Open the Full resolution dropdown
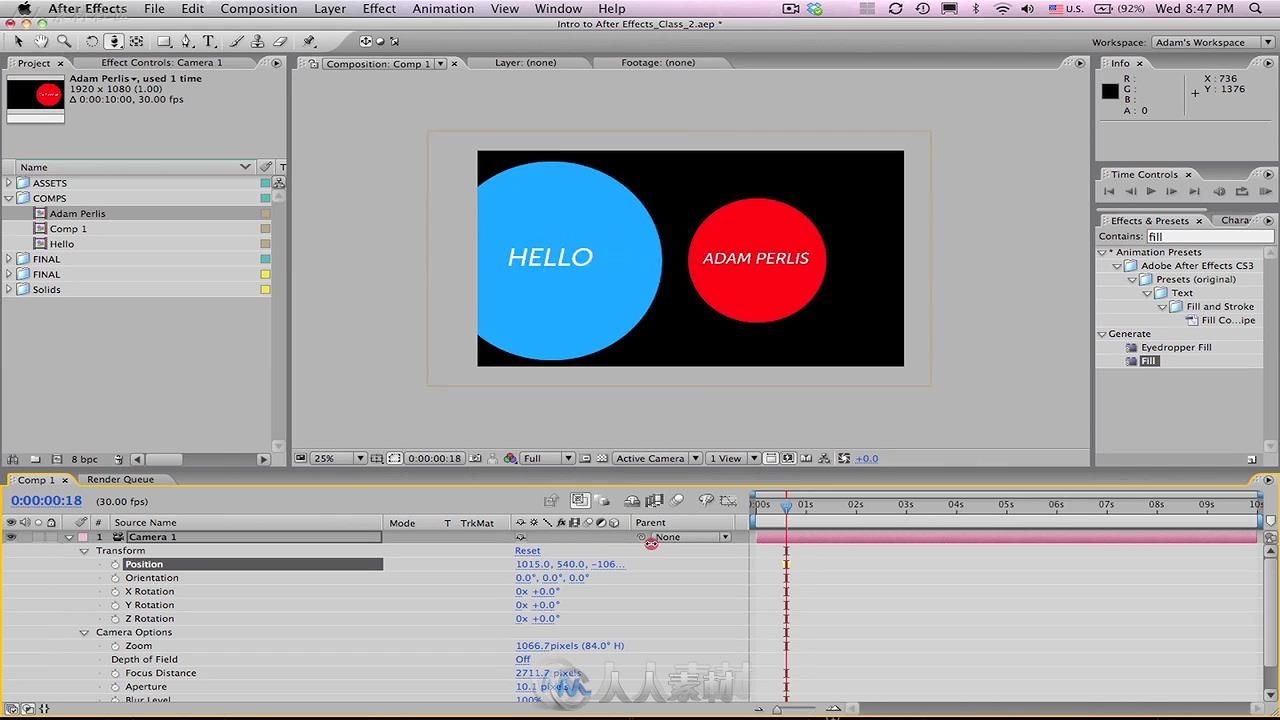Screen dimensions: 1280x720 [548, 458]
